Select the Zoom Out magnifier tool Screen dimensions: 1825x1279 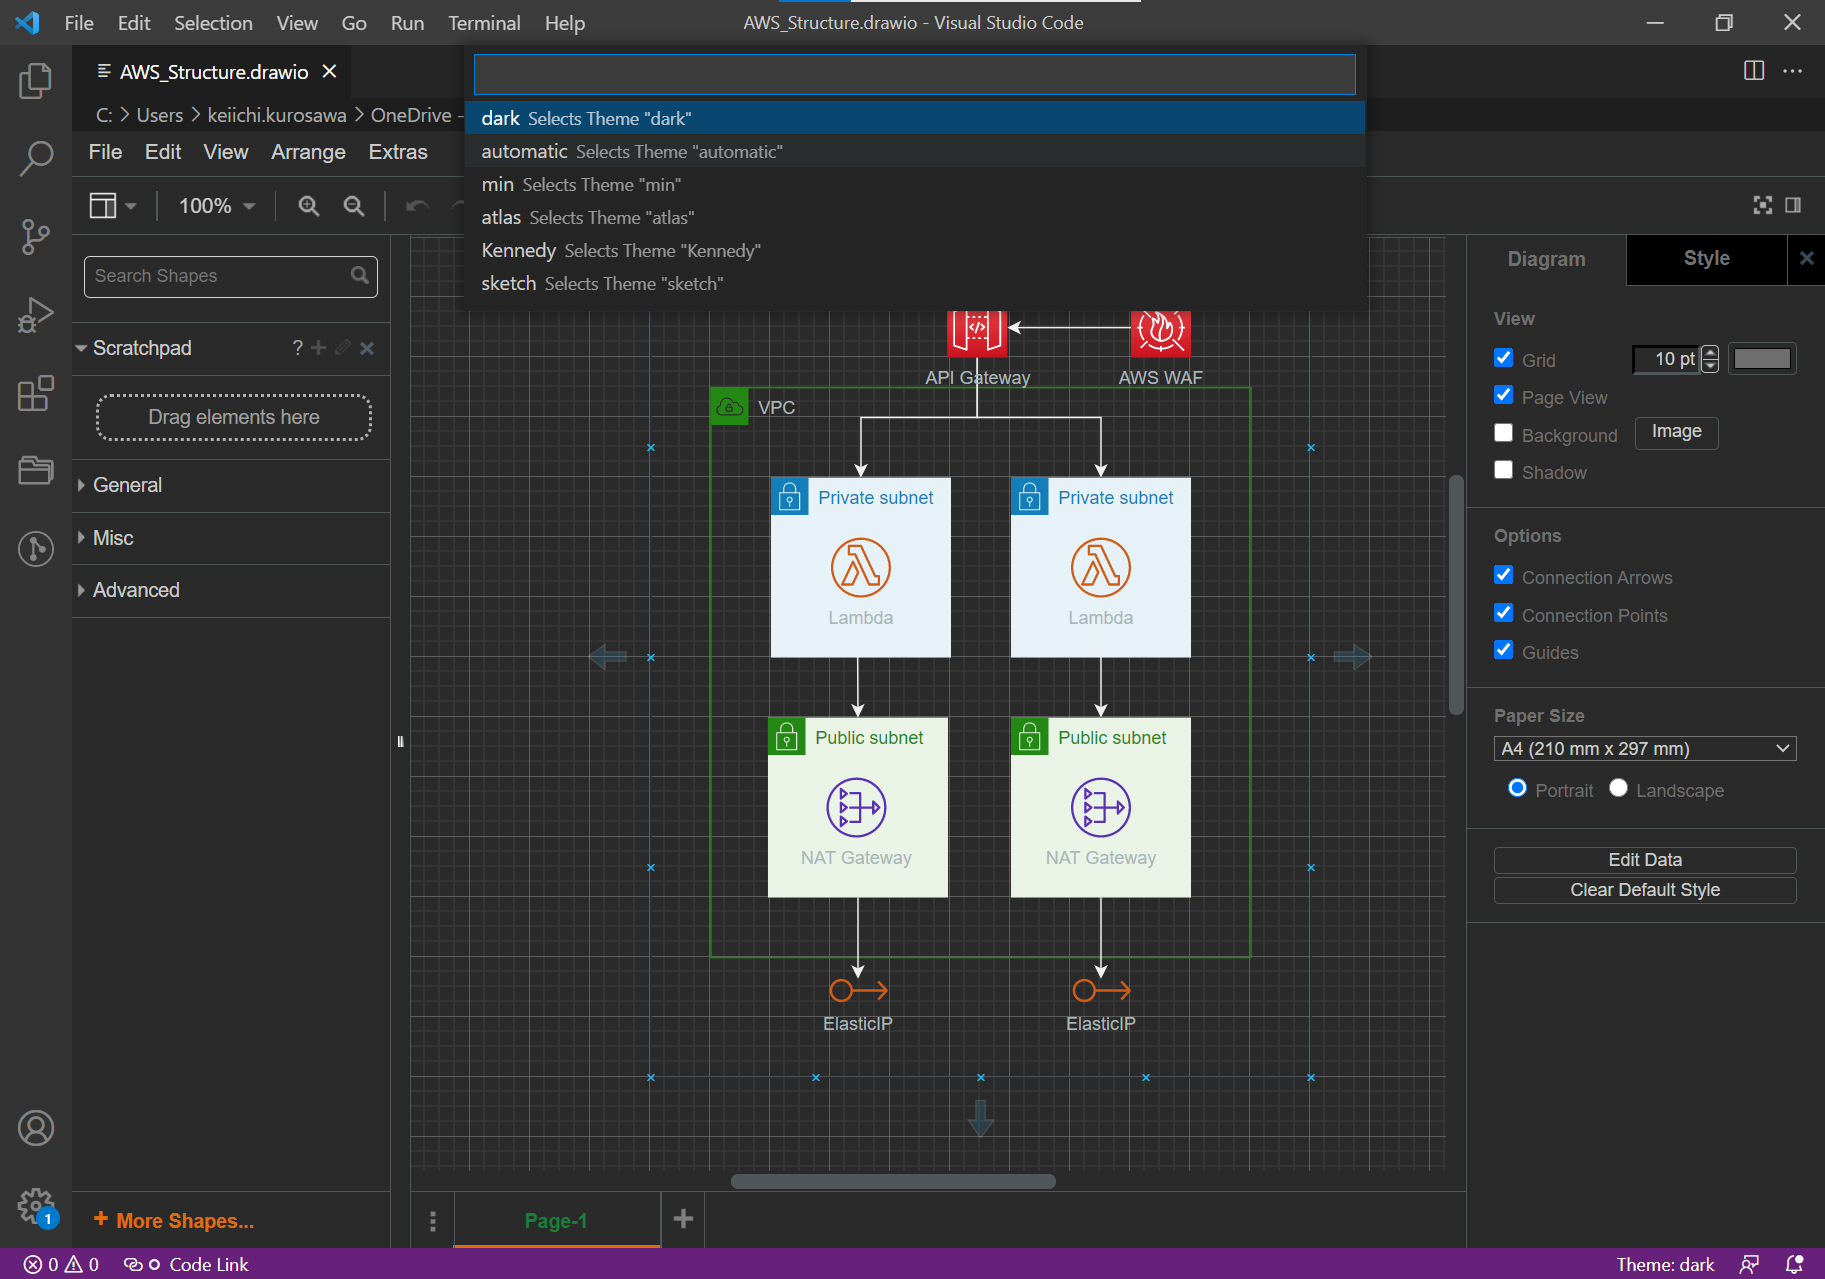click(x=354, y=206)
